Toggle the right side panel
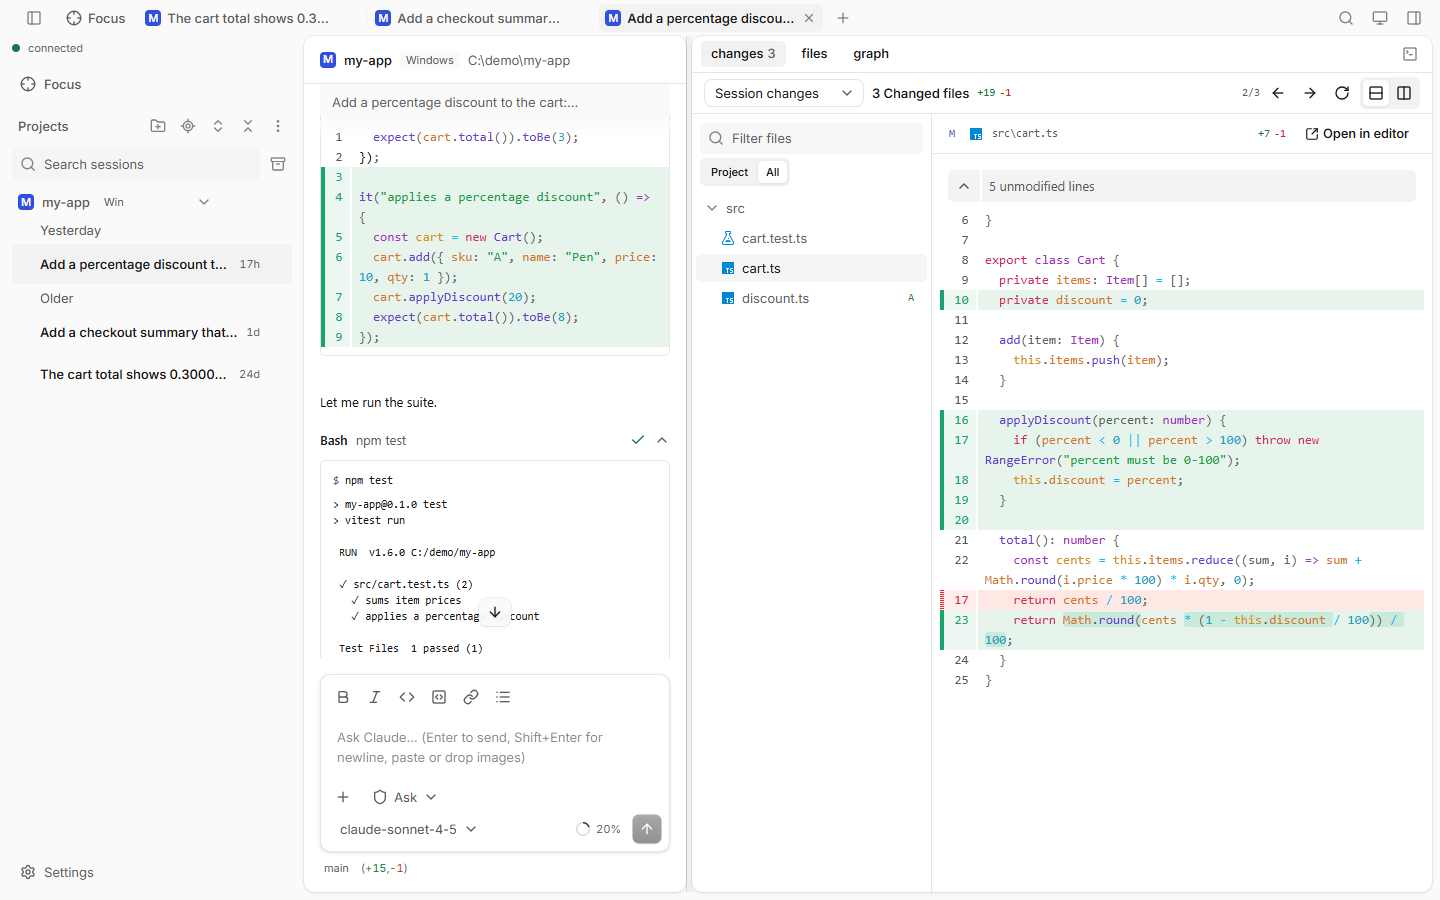Screen dimensions: 1440x900 (x=1414, y=18)
